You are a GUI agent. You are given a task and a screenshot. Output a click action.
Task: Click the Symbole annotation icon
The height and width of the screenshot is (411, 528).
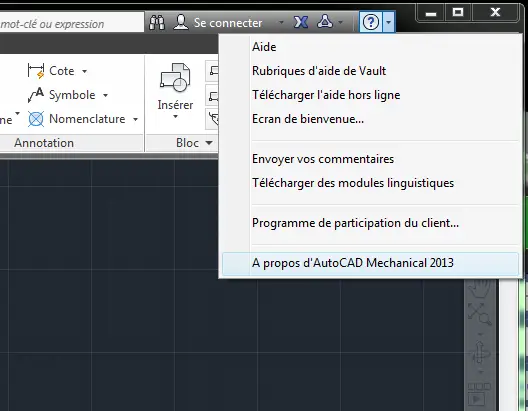tap(36, 95)
